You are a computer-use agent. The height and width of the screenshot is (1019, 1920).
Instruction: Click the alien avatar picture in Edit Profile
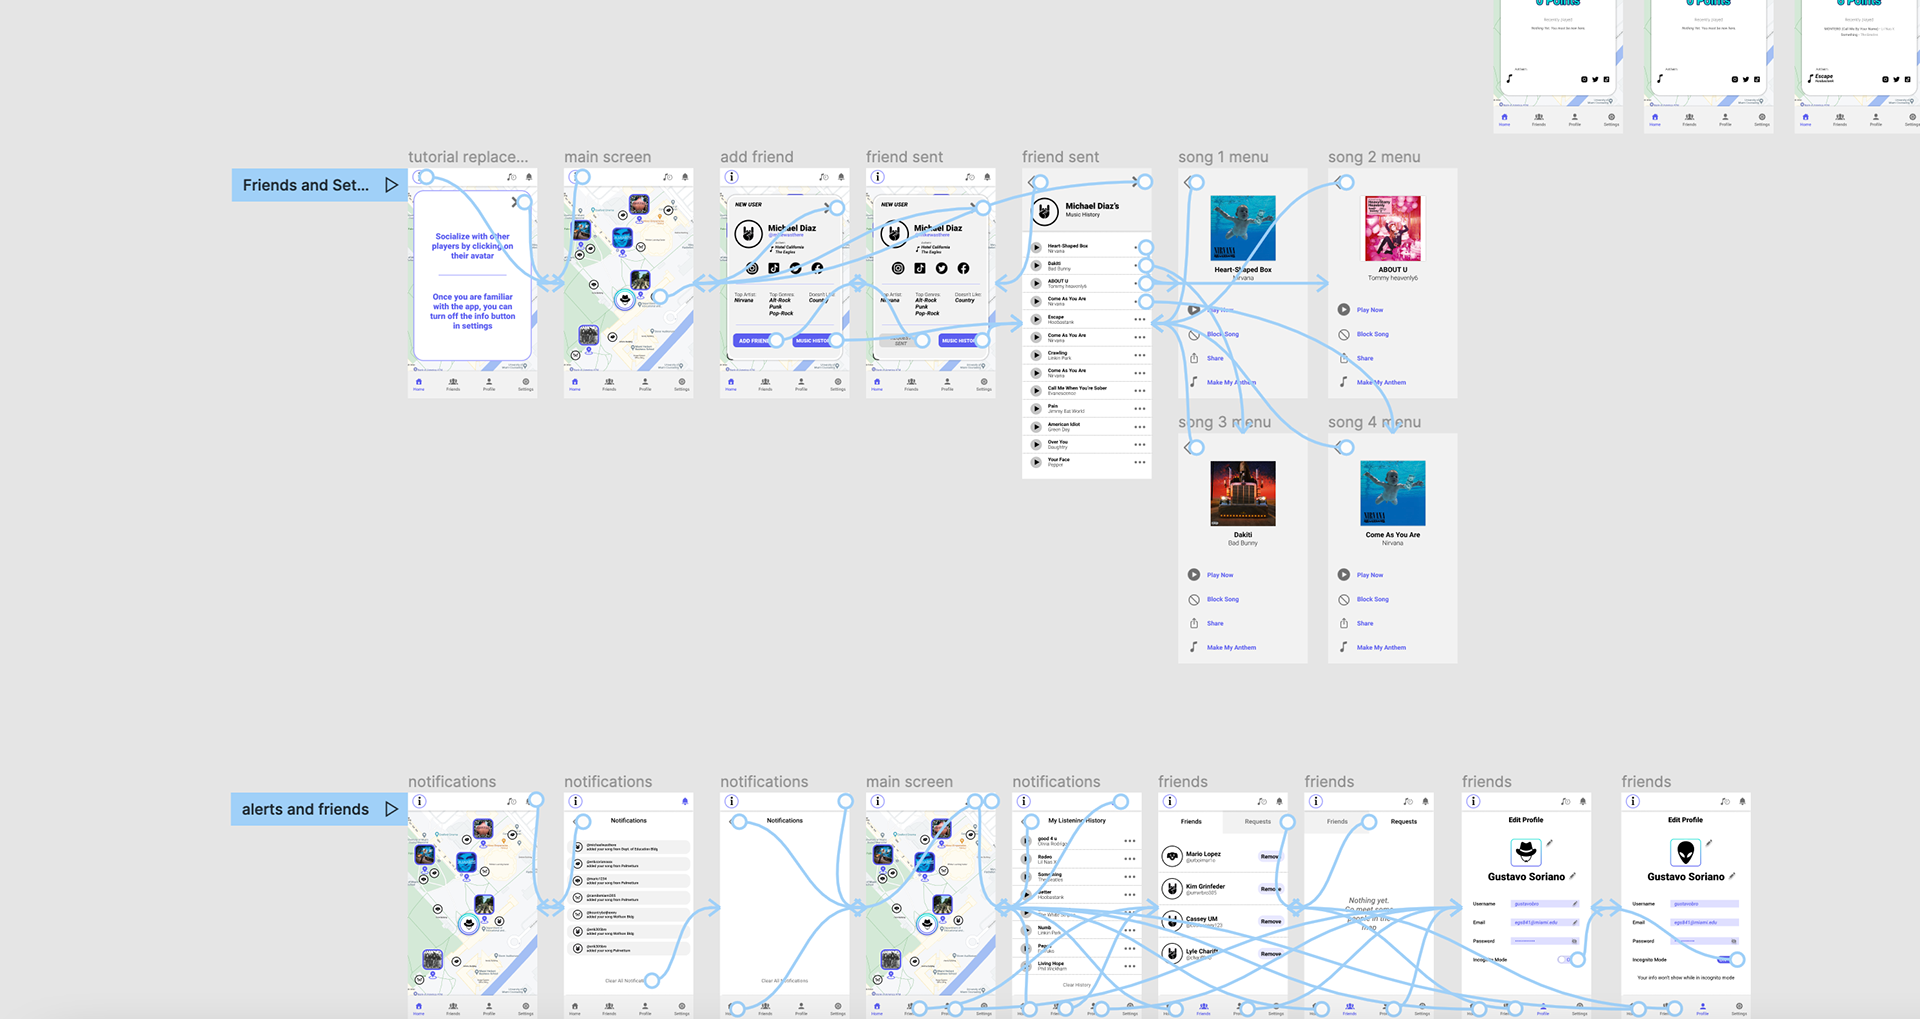(1686, 852)
